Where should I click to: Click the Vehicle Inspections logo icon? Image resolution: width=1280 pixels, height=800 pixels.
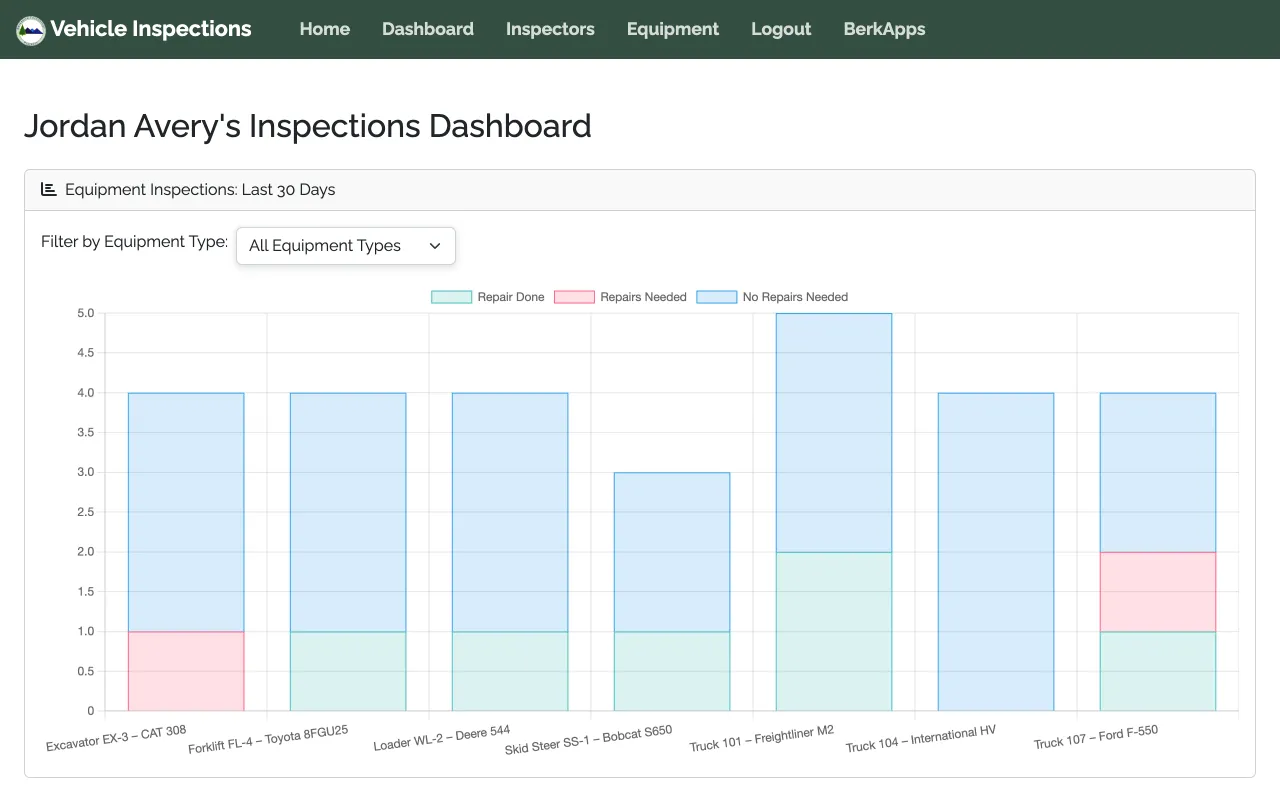click(31, 30)
